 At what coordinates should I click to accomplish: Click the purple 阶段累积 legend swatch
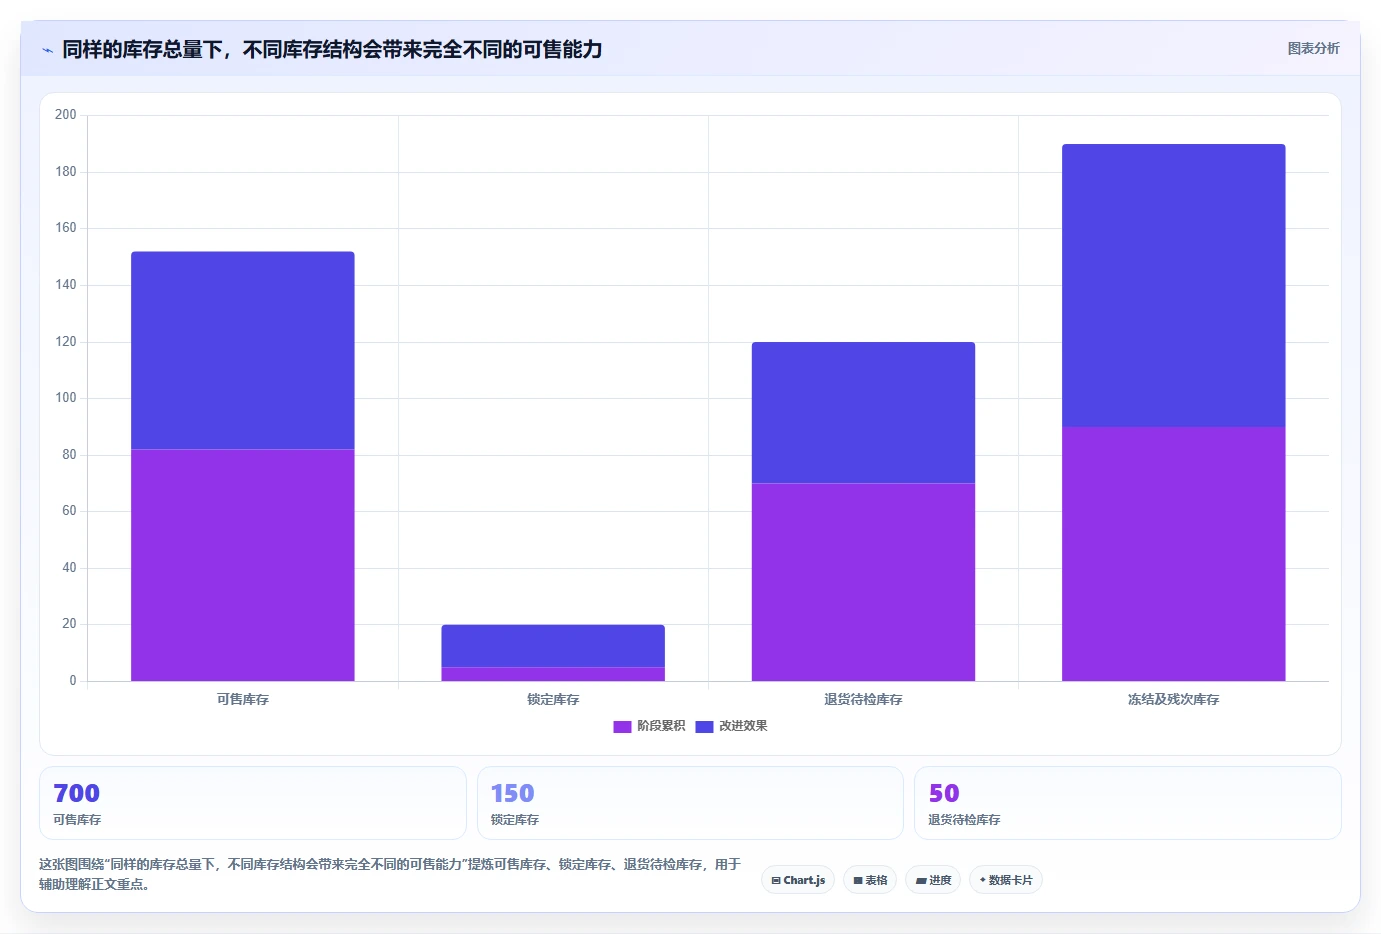(x=622, y=727)
